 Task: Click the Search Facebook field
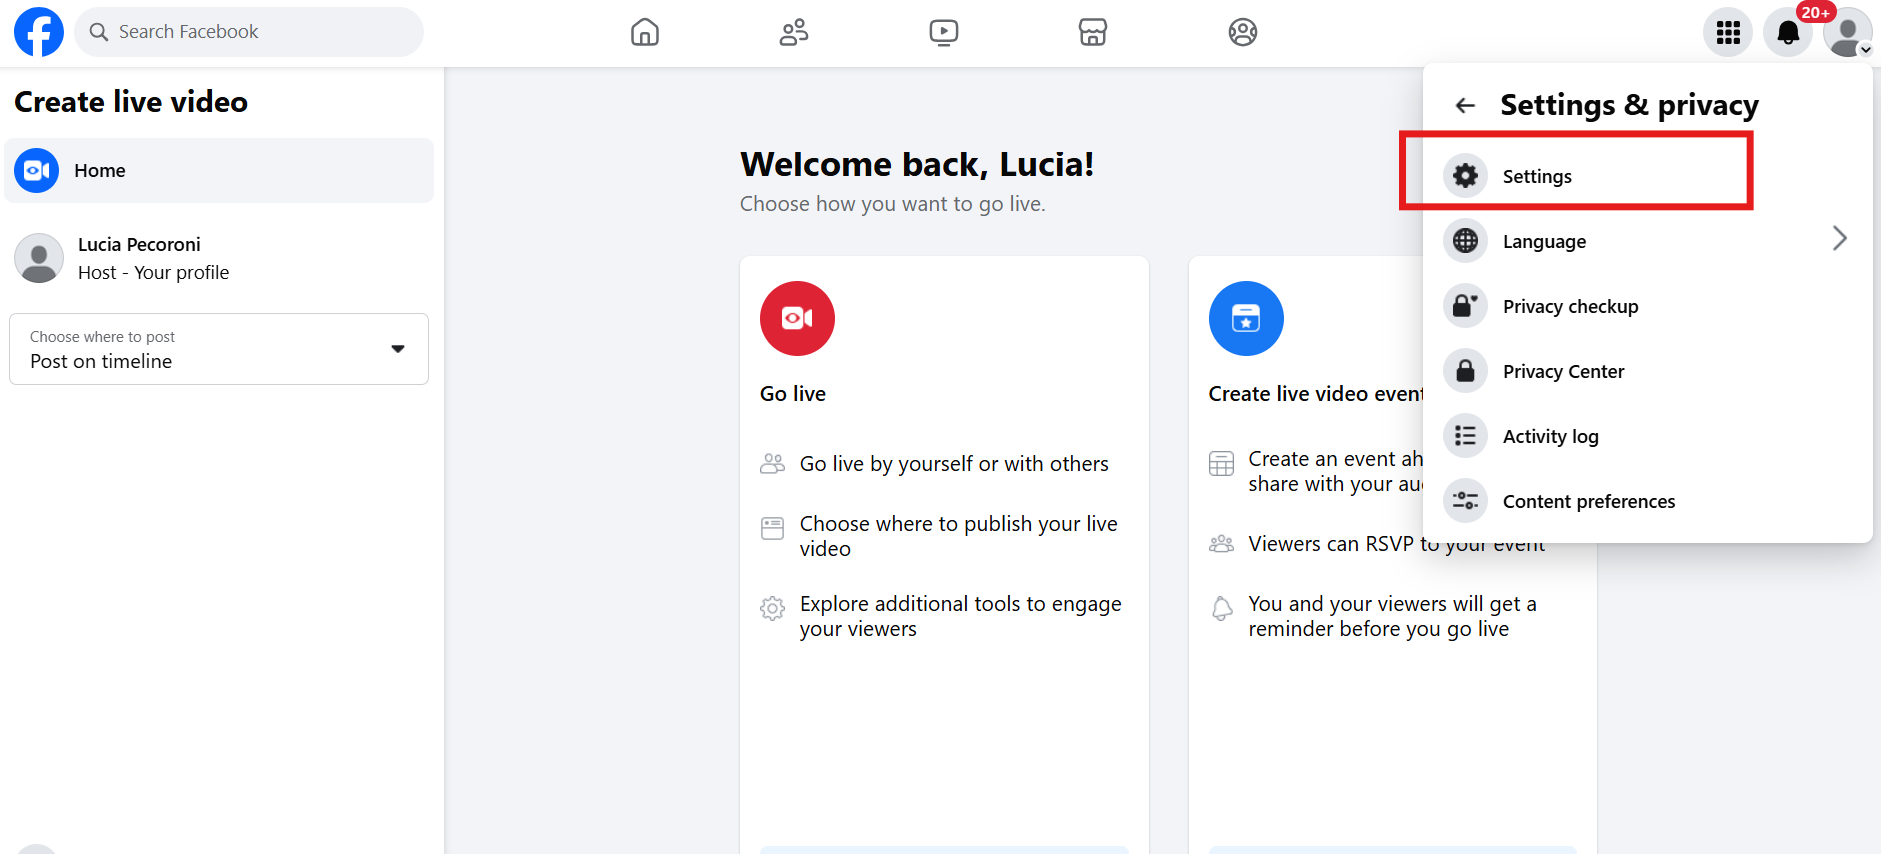(250, 32)
